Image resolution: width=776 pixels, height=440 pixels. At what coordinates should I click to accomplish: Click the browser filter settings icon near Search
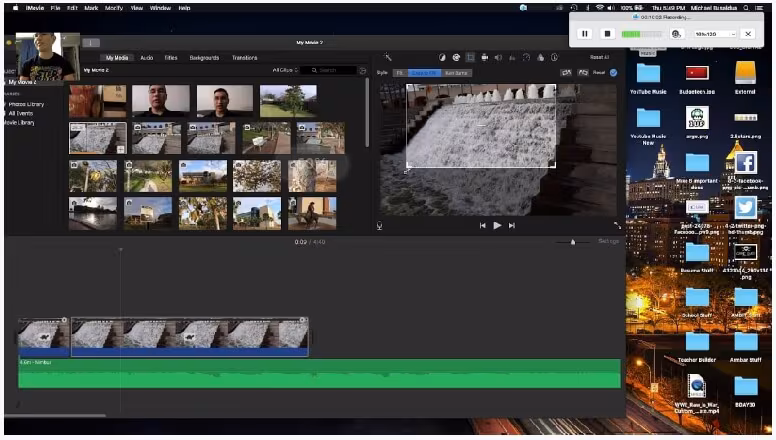(363, 70)
